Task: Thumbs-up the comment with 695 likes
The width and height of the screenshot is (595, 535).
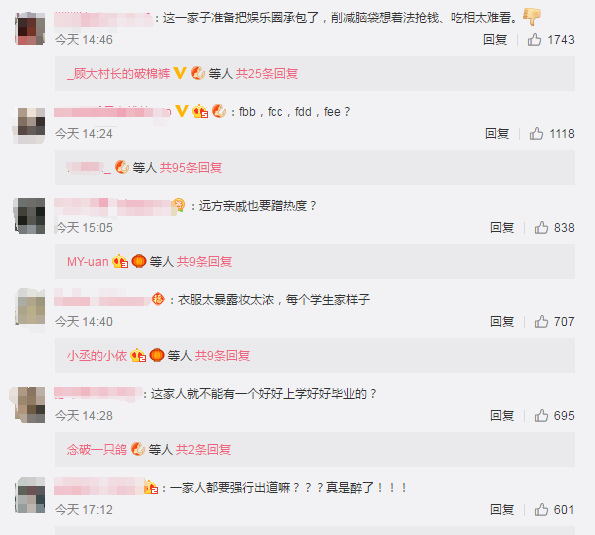Action: [541, 415]
